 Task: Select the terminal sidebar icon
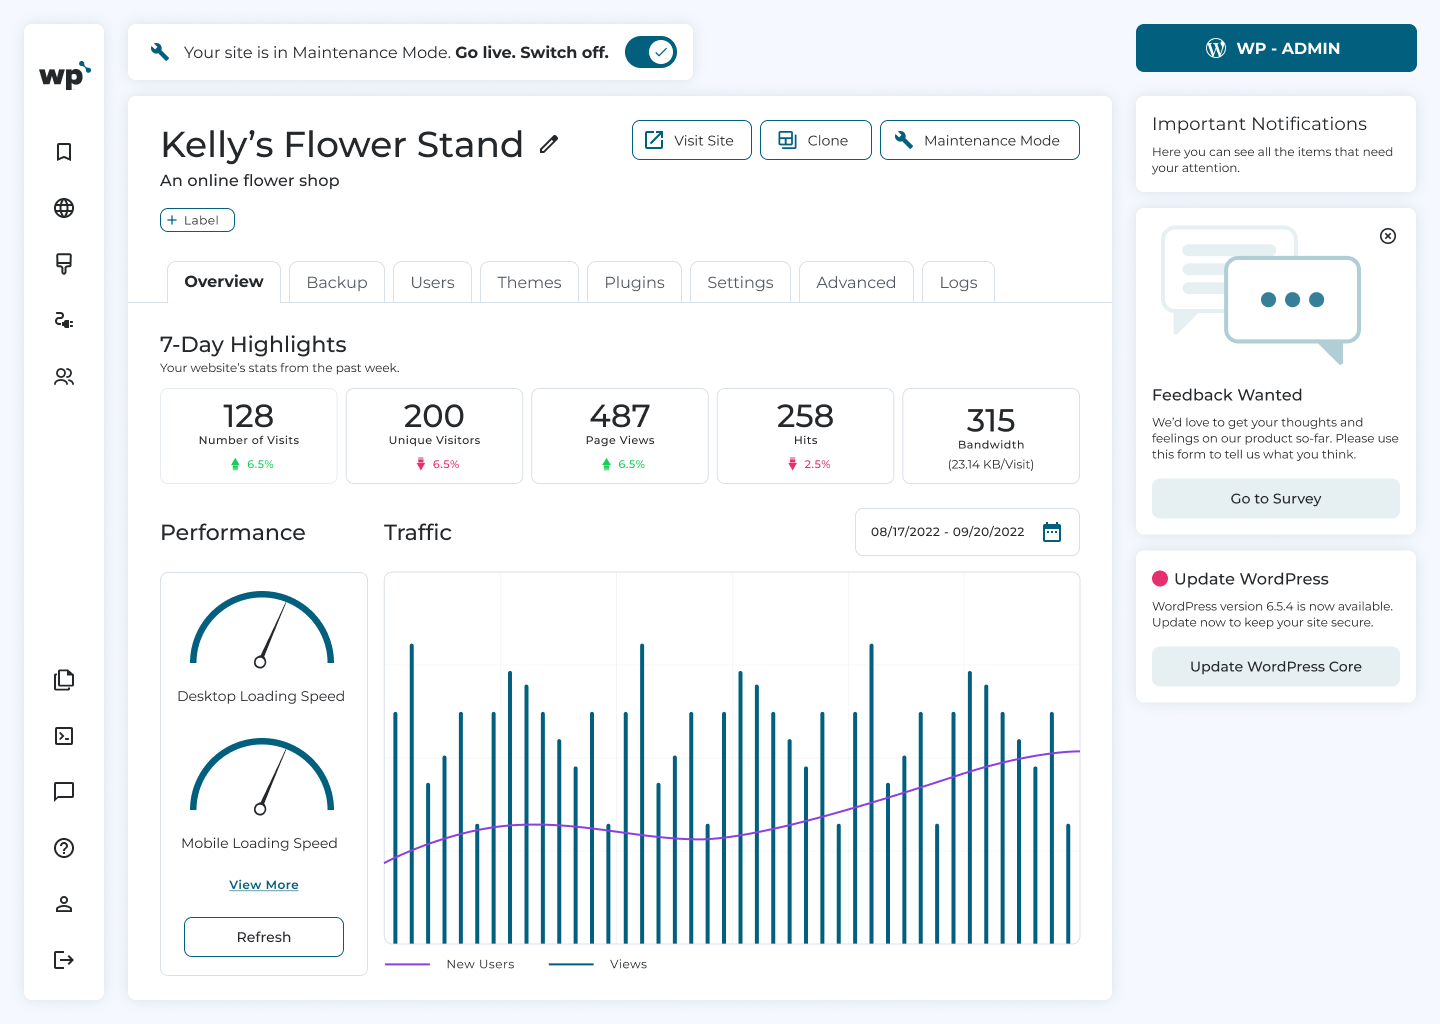[64, 736]
